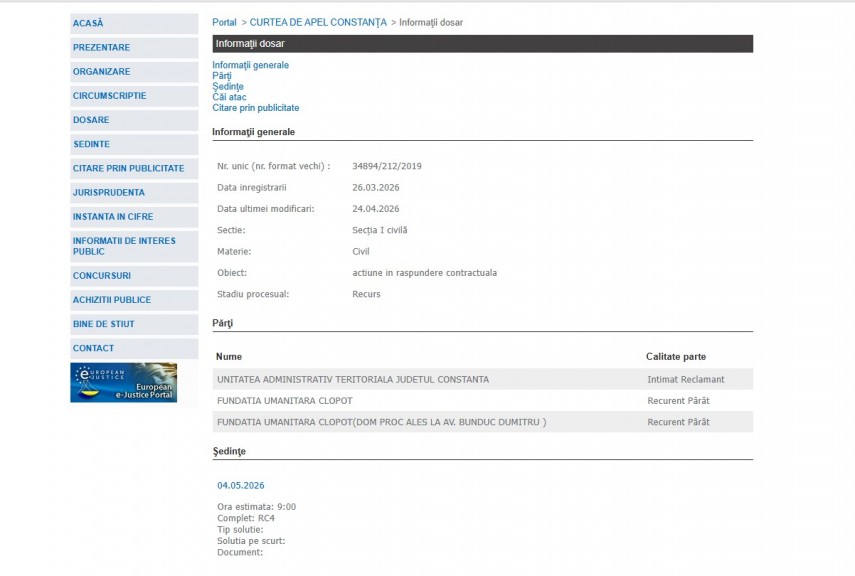The image size is (855, 576).
Task: Open the European e-Justice Portal banner
Action: 123,382
